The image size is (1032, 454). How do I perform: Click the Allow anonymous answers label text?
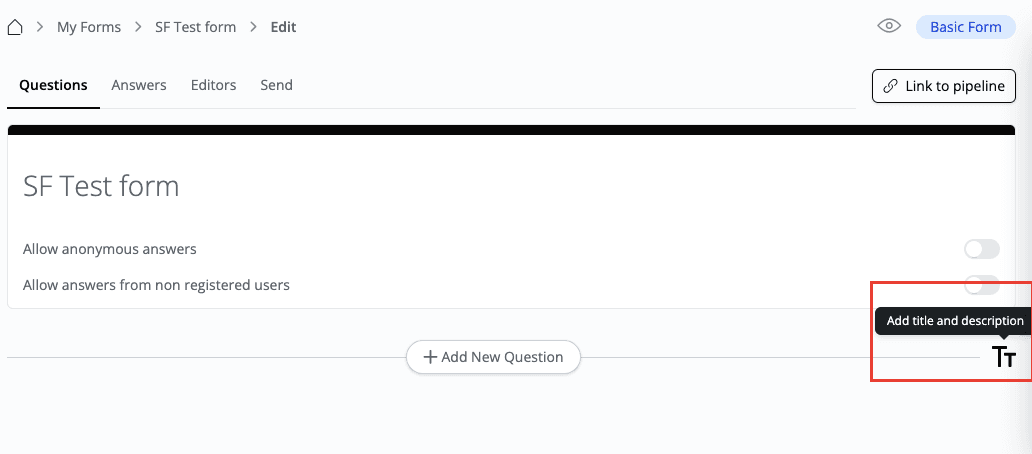pyautogui.click(x=110, y=249)
